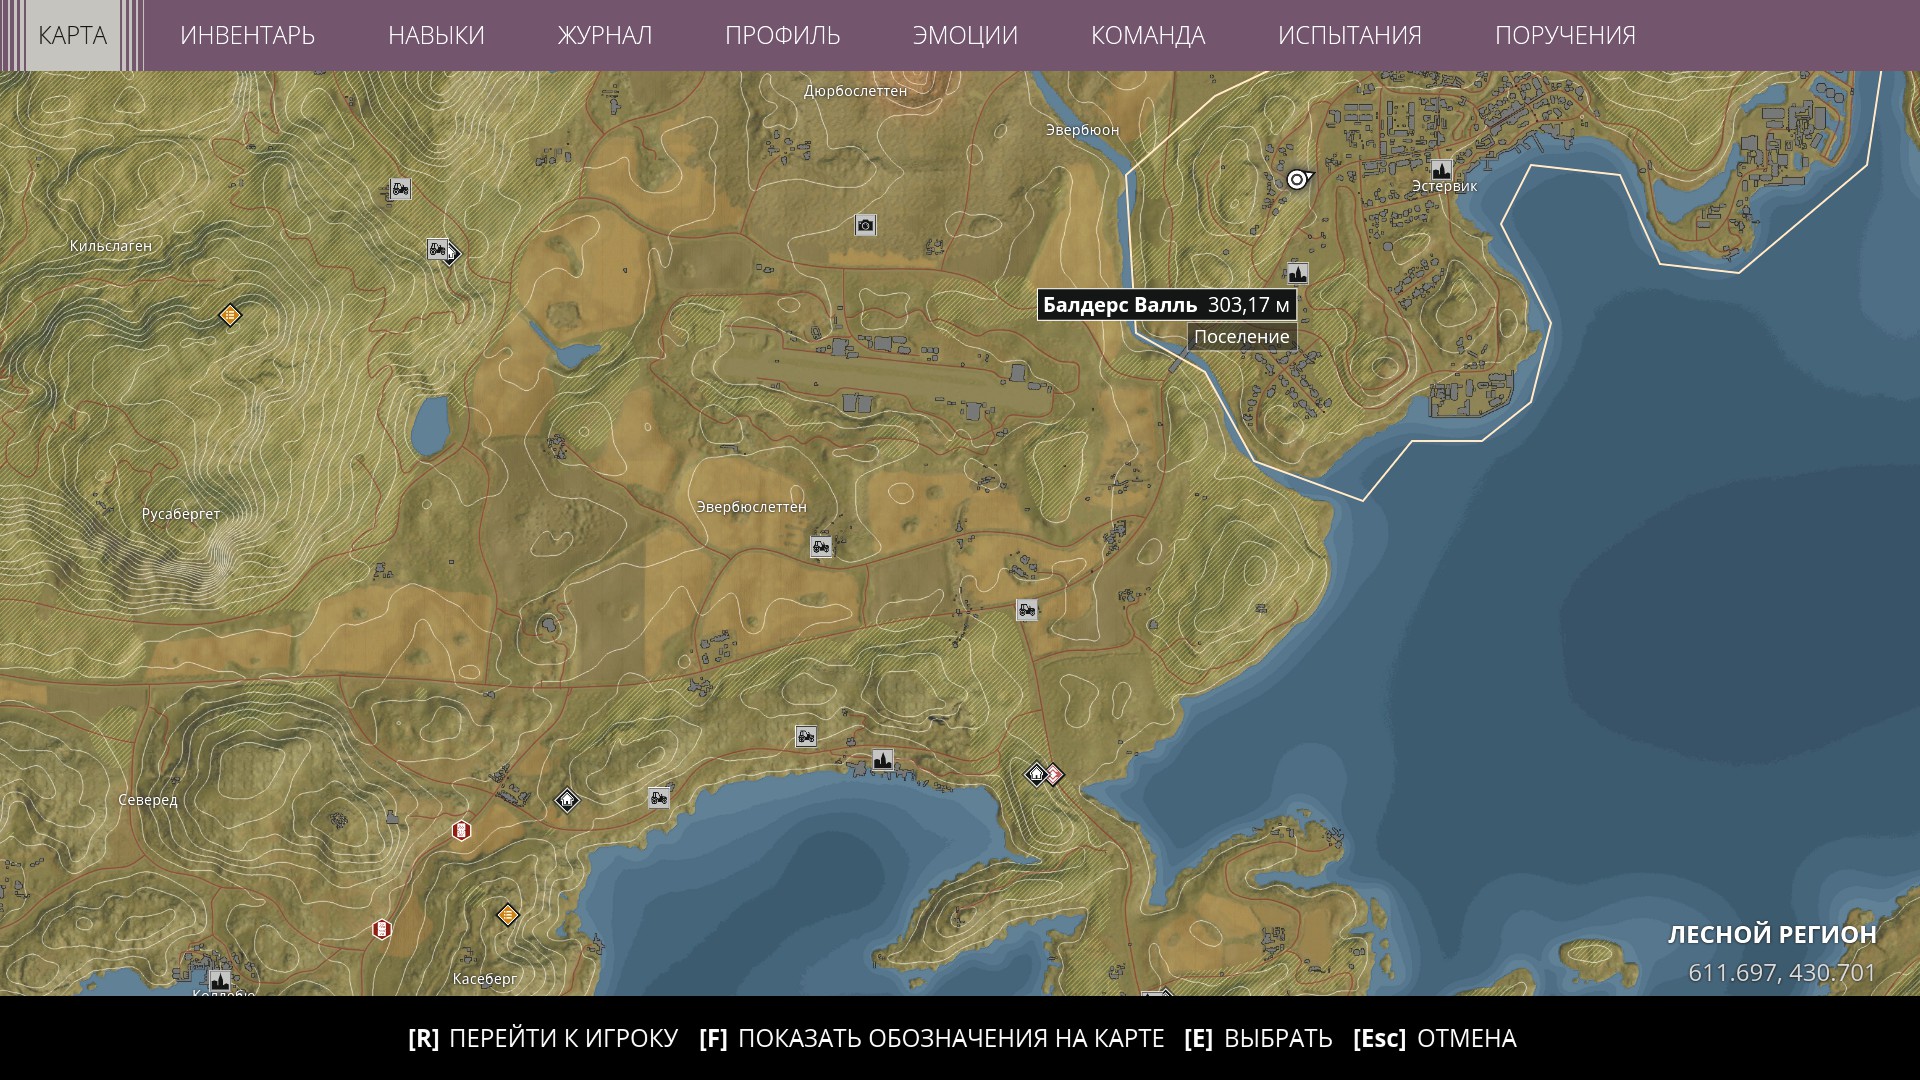Image resolution: width=1920 pixels, height=1080 pixels.
Task: Click the tractor icon beside the white arrow marker
Action: point(437,248)
